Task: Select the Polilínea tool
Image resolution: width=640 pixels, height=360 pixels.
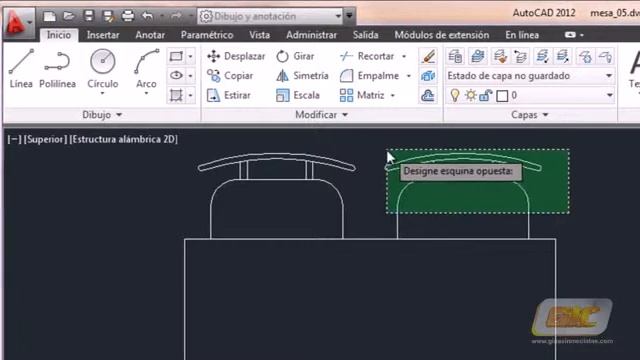Action: pos(58,68)
